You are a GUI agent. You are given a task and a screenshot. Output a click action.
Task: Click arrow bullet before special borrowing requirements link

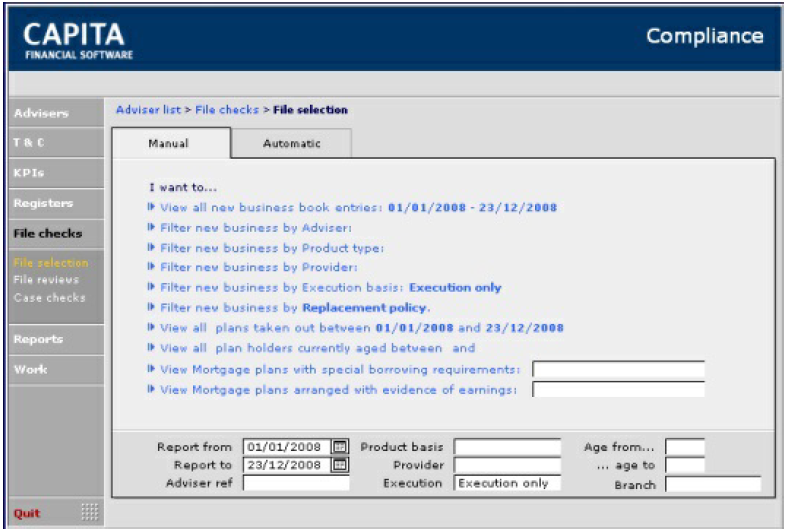(x=151, y=369)
